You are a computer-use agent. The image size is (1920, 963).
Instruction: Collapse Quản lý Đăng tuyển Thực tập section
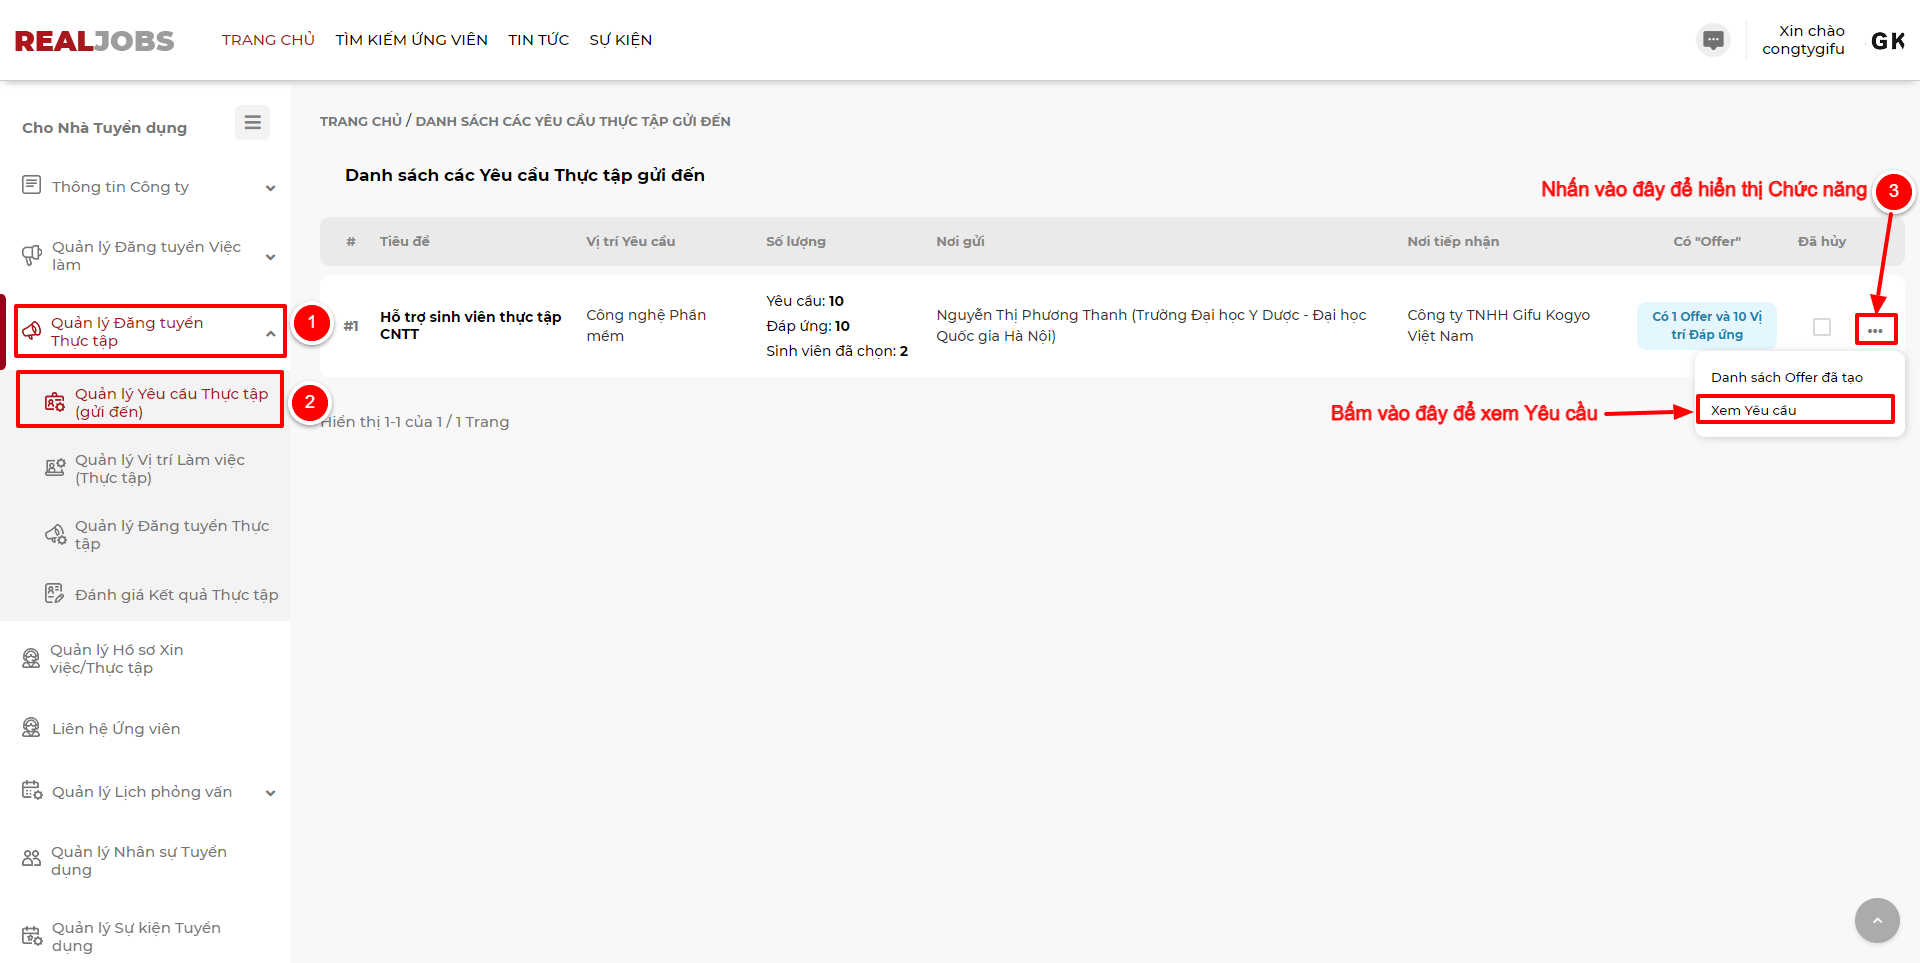[x=150, y=332]
